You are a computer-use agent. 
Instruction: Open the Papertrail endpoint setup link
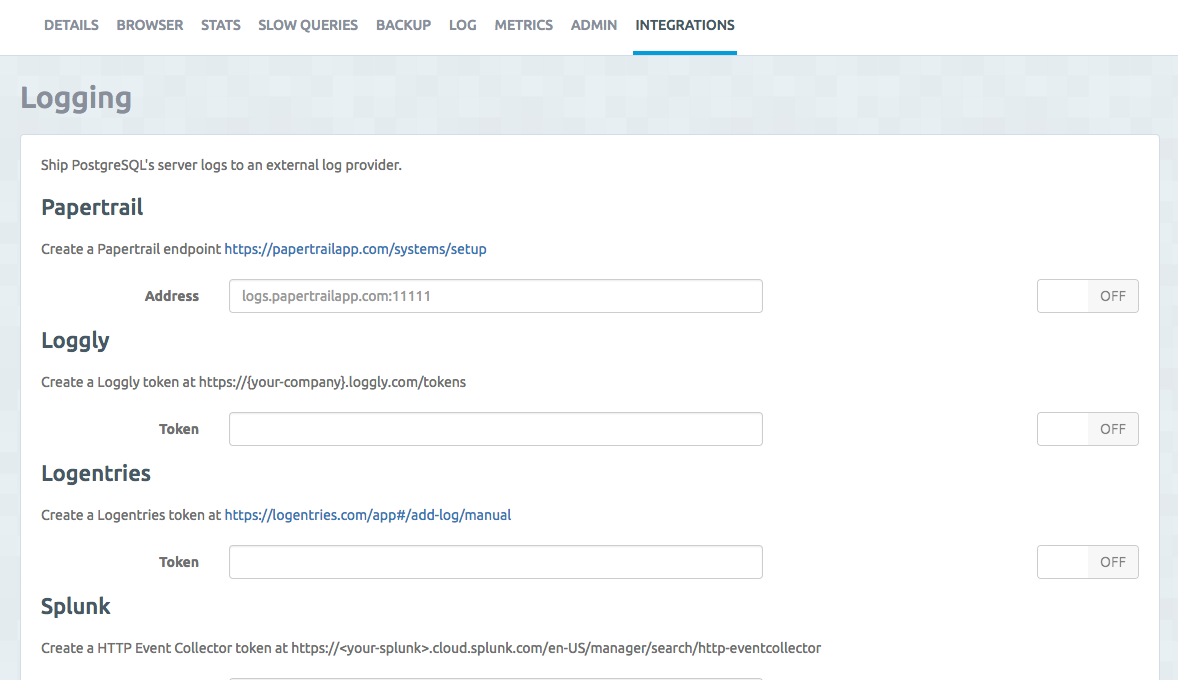[355, 248]
